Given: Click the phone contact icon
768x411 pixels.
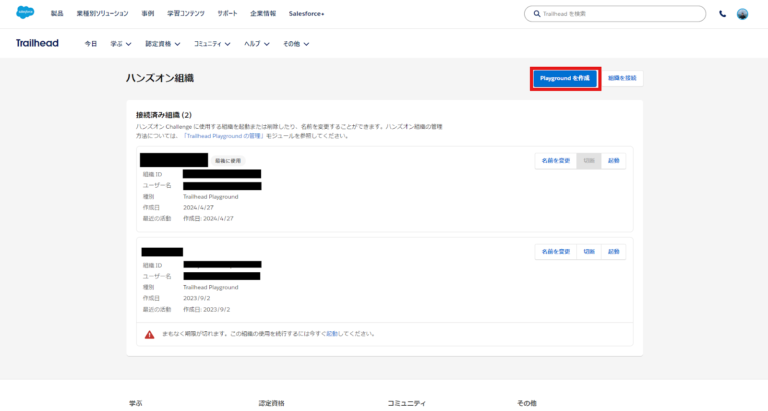Looking at the screenshot, I should point(722,14).
